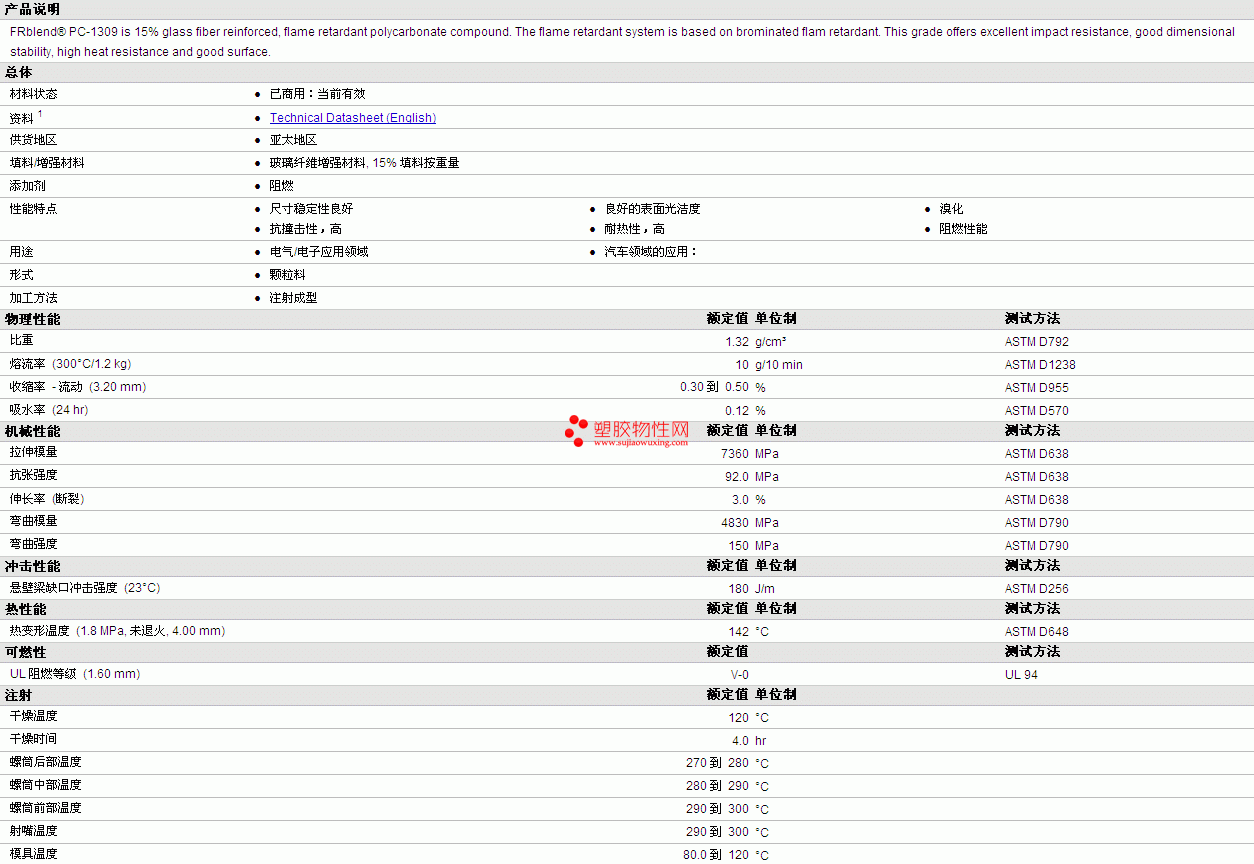1254x864 pixels.
Task: Click the "注射" section header
Action: (x=18, y=695)
